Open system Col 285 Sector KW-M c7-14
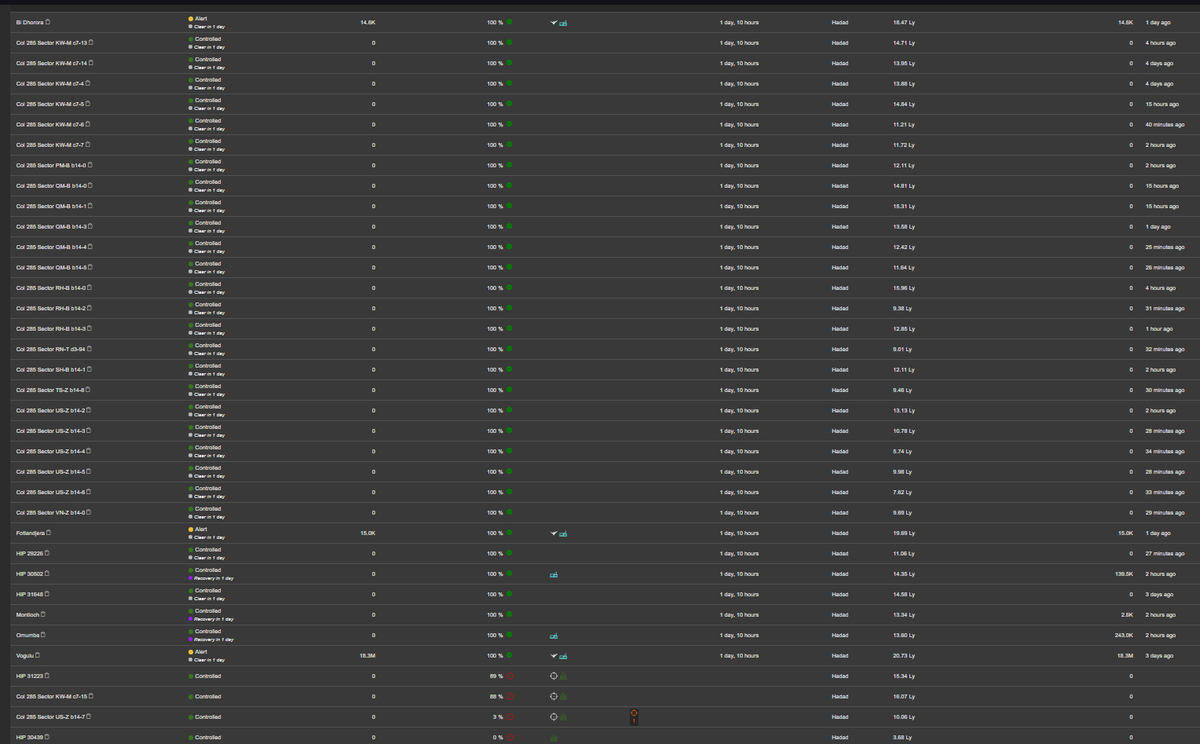1200x744 pixels. [x=52, y=63]
